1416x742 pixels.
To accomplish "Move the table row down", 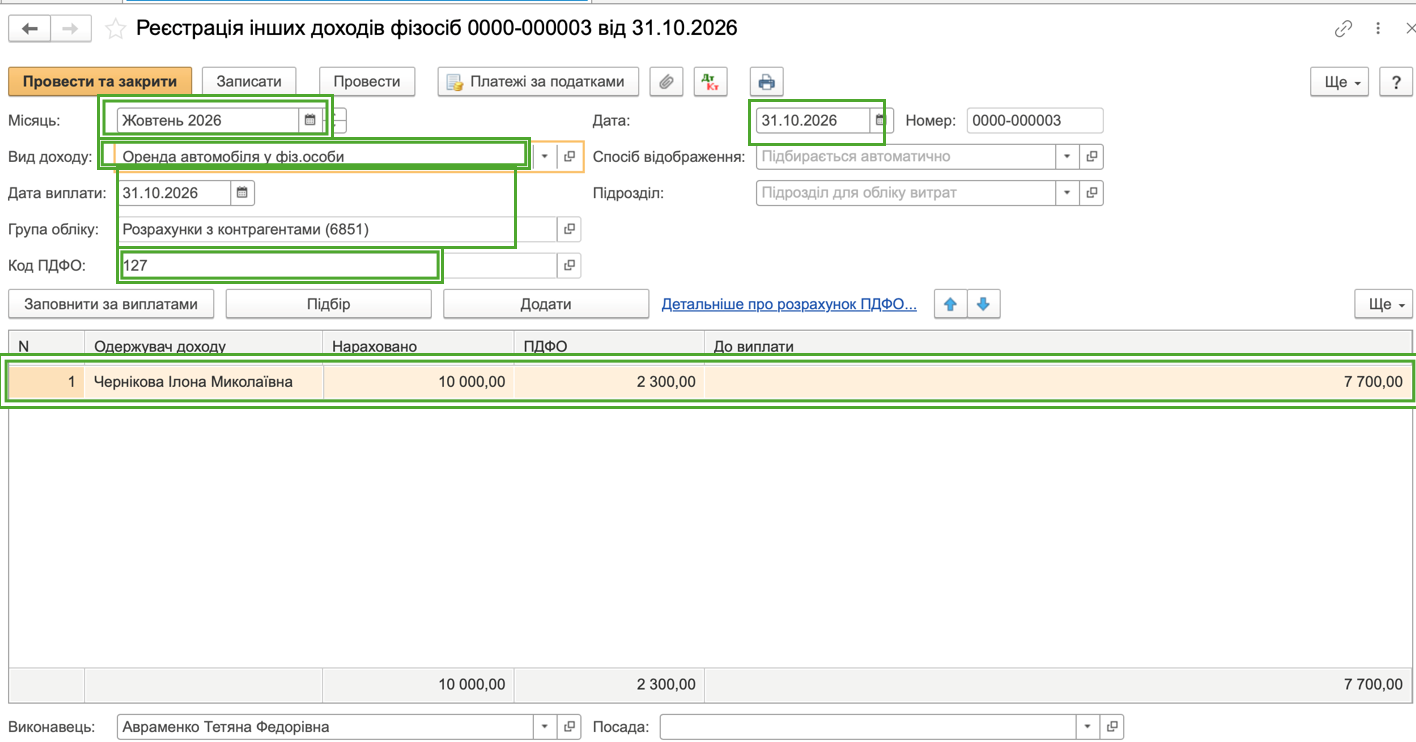I will pos(983,304).
